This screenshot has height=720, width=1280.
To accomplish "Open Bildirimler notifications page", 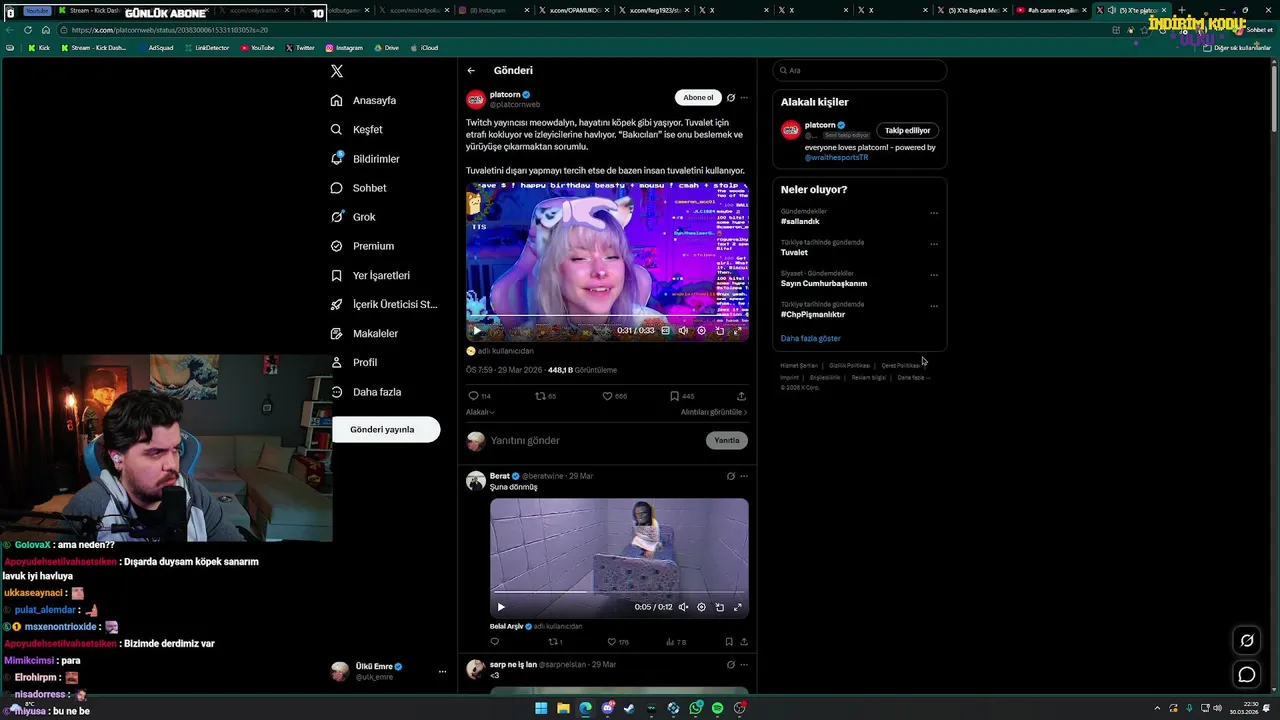I will (365, 158).
